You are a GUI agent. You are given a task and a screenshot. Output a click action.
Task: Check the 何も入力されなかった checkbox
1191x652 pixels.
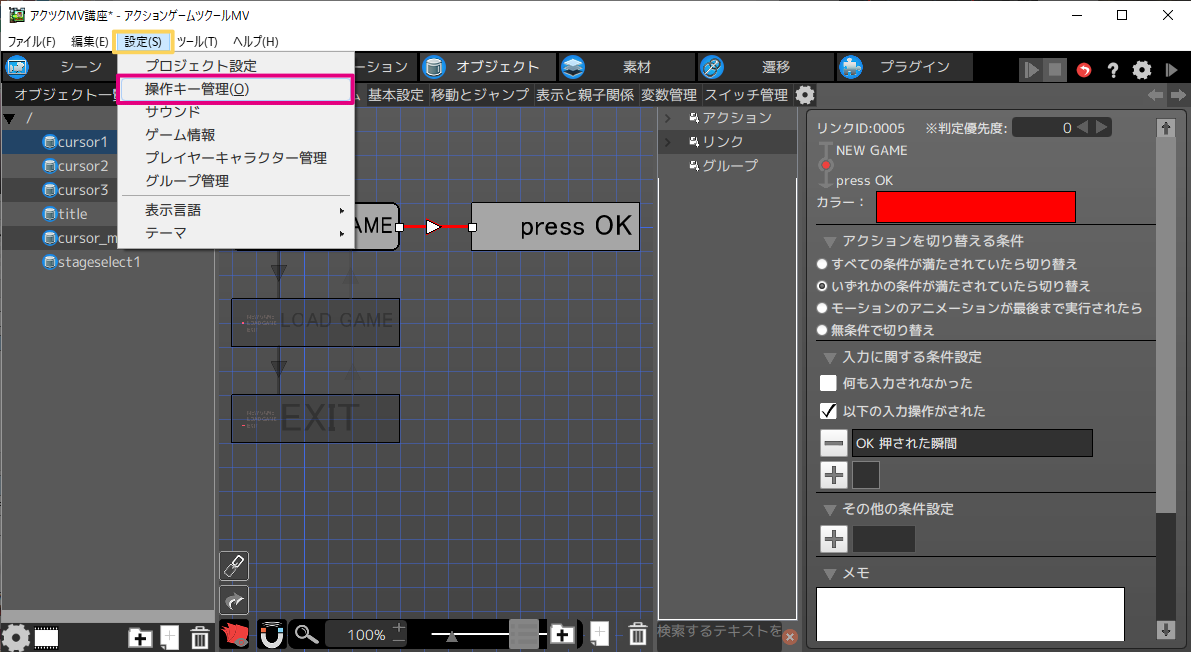828,383
